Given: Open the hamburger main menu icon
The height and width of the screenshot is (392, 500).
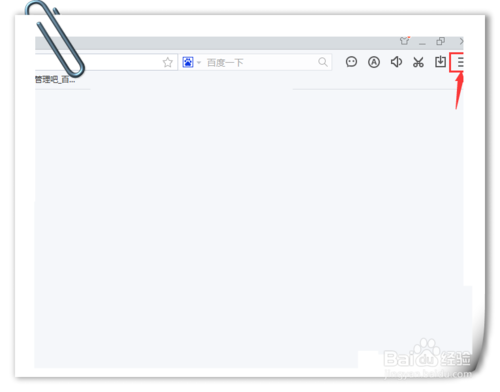Looking at the screenshot, I should [x=460, y=62].
